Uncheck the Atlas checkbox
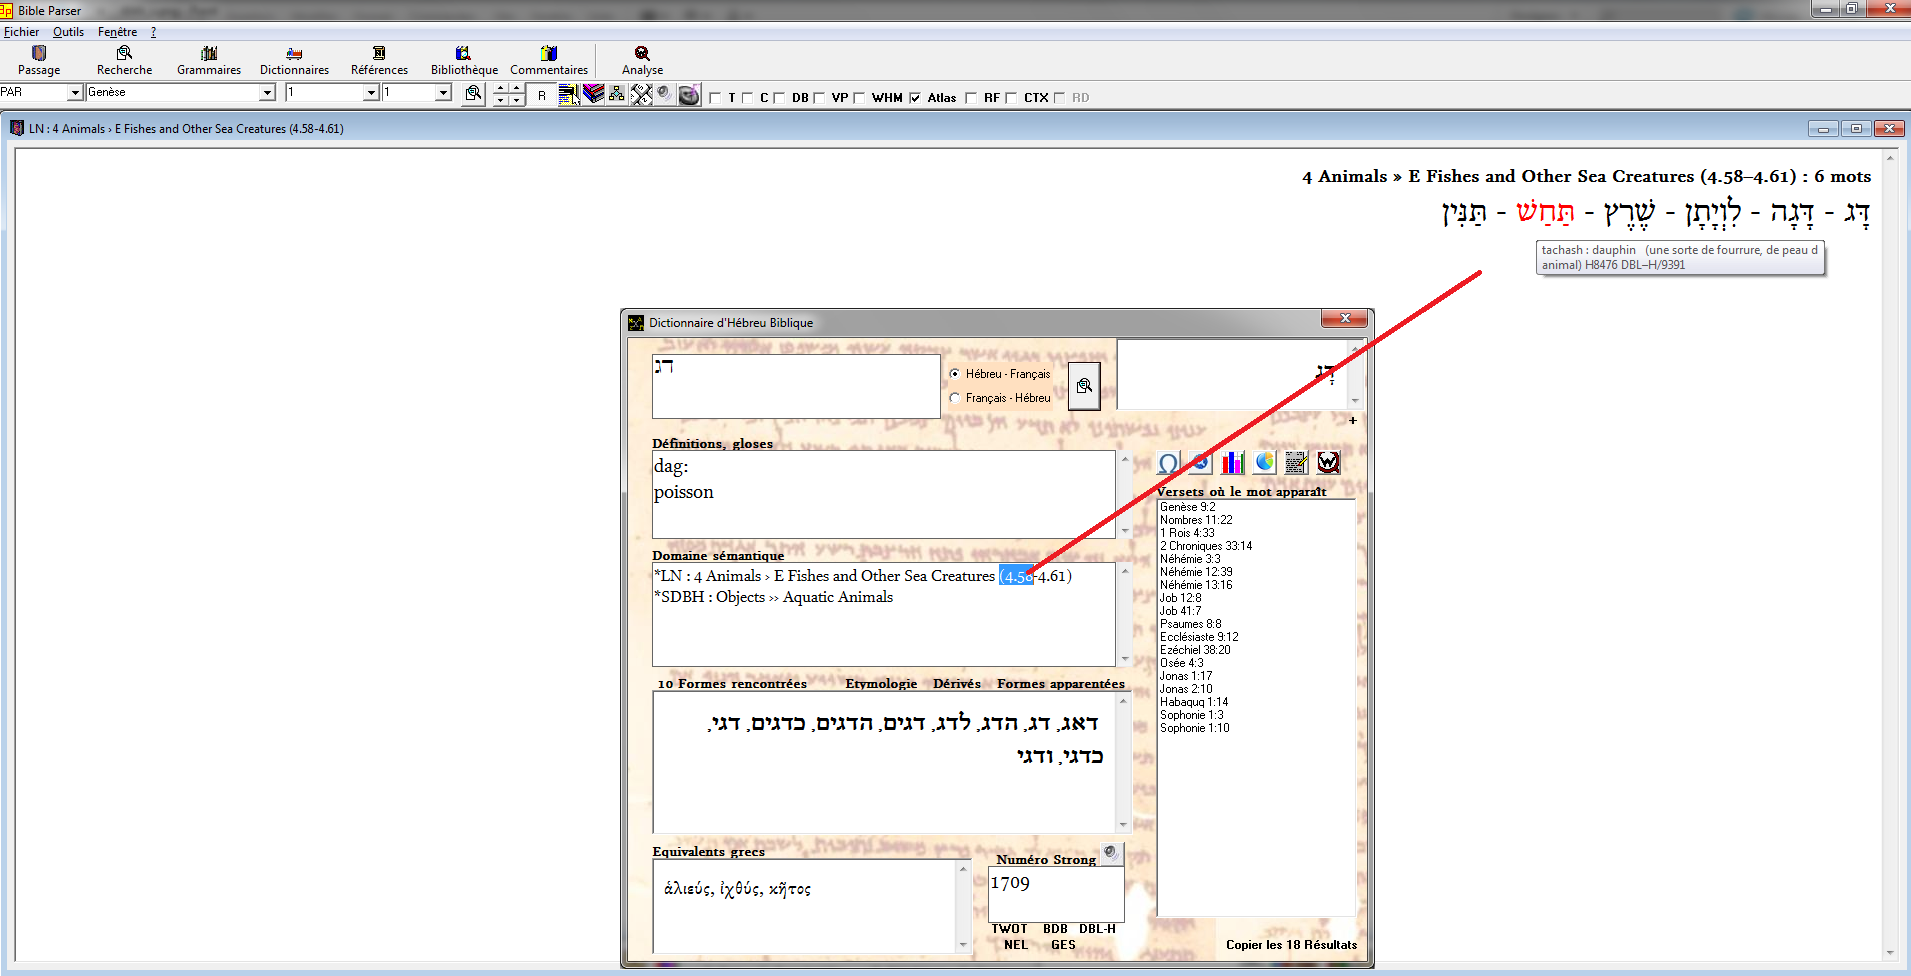 pos(915,98)
